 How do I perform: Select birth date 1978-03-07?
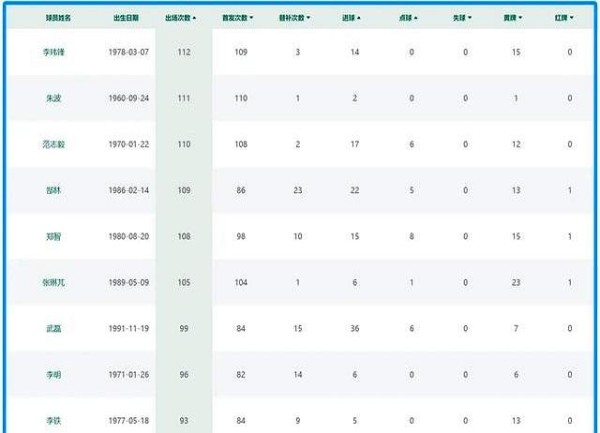coord(129,52)
